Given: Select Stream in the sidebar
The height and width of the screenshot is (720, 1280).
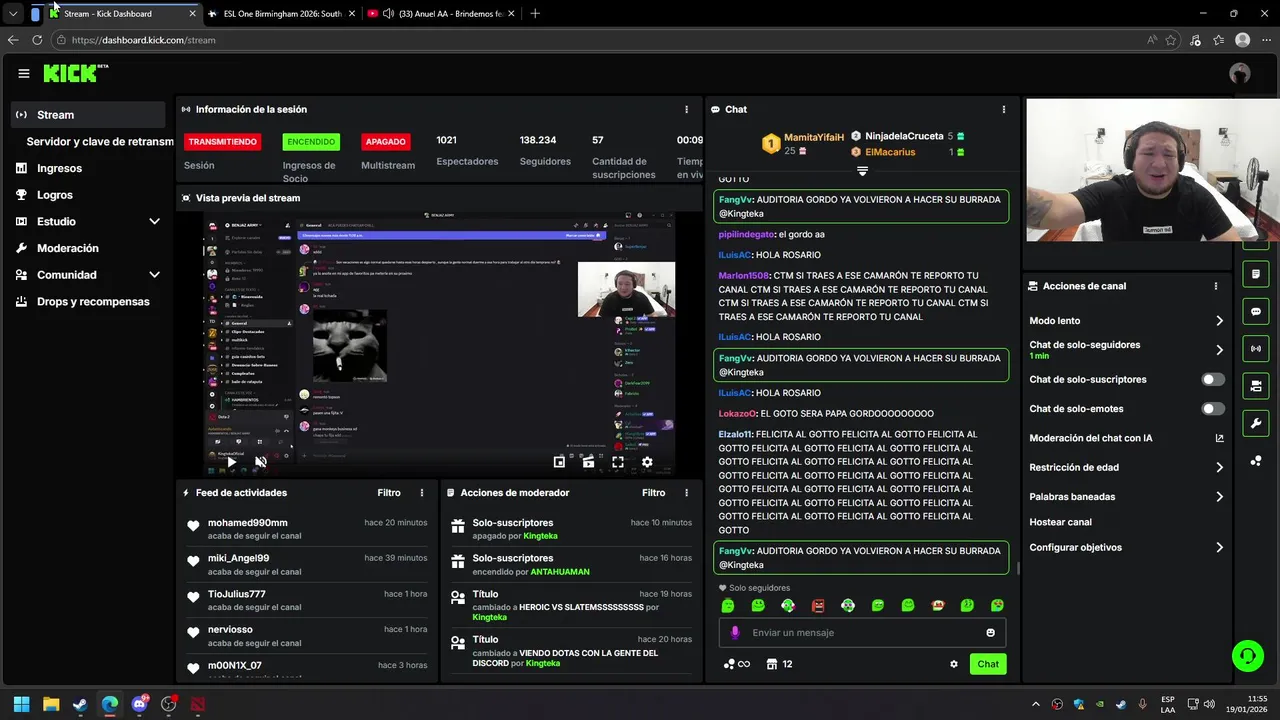Looking at the screenshot, I should tap(89, 115).
